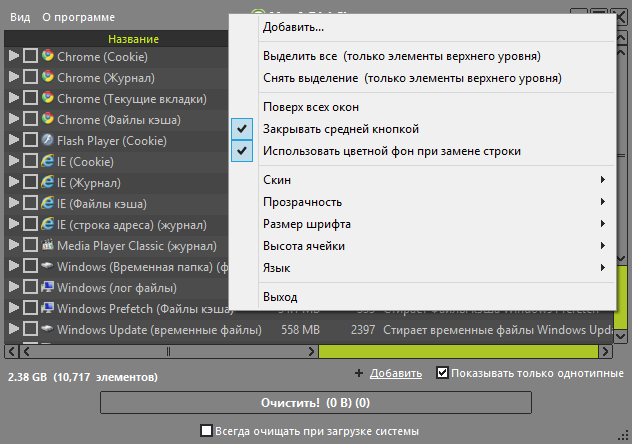Expand the Chrome (Файлы кэша) row

tap(14, 119)
